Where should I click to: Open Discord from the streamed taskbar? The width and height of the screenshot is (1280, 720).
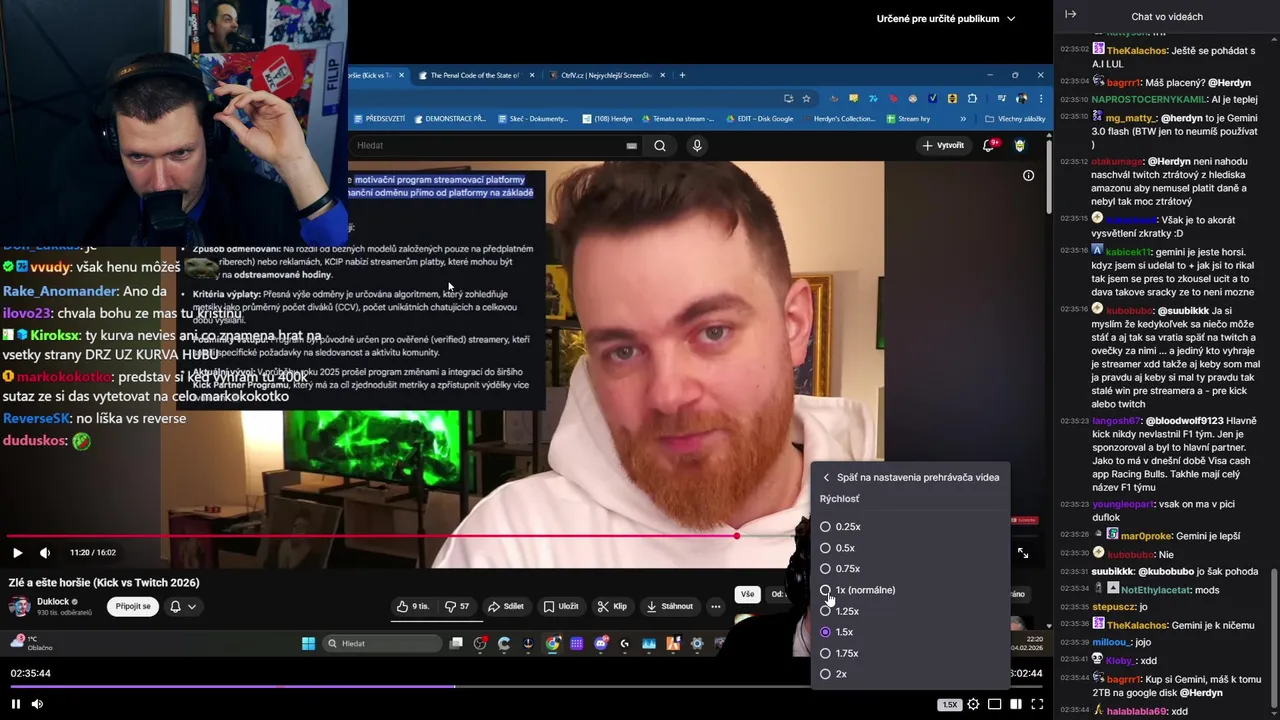click(x=601, y=643)
